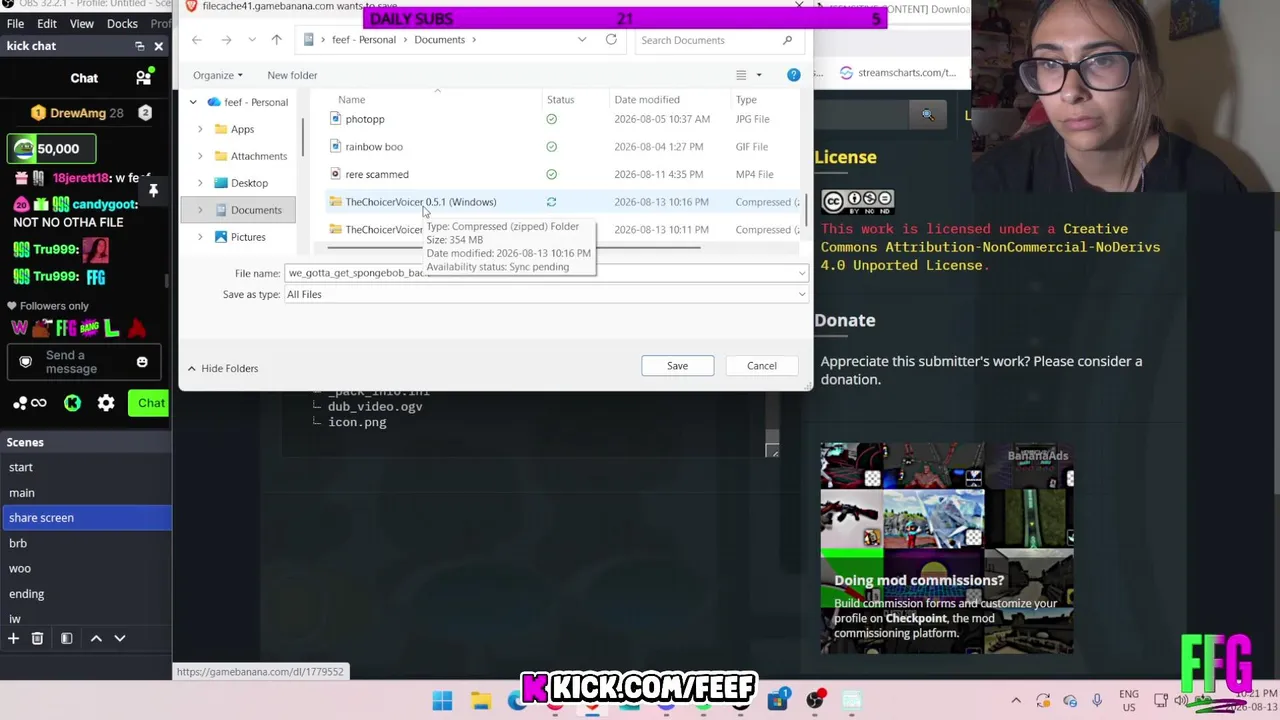Open the OBS Edit menu
The height and width of the screenshot is (720, 1280).
click(47, 23)
